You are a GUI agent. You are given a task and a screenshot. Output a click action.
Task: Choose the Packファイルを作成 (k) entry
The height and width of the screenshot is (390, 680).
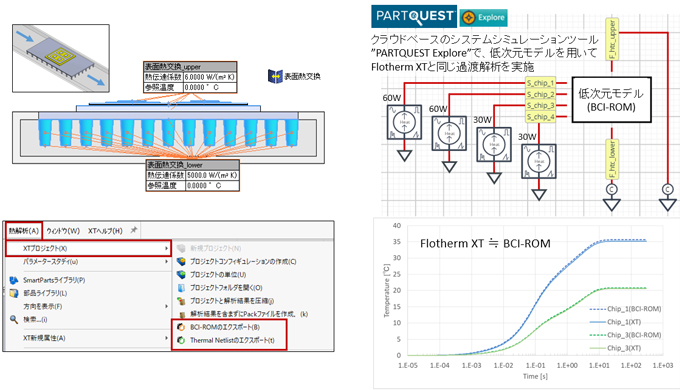tap(249, 314)
